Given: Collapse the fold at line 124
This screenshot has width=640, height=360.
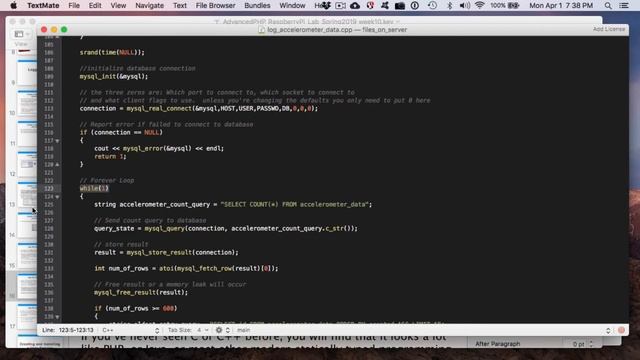Looking at the screenshot, I should (58, 197).
